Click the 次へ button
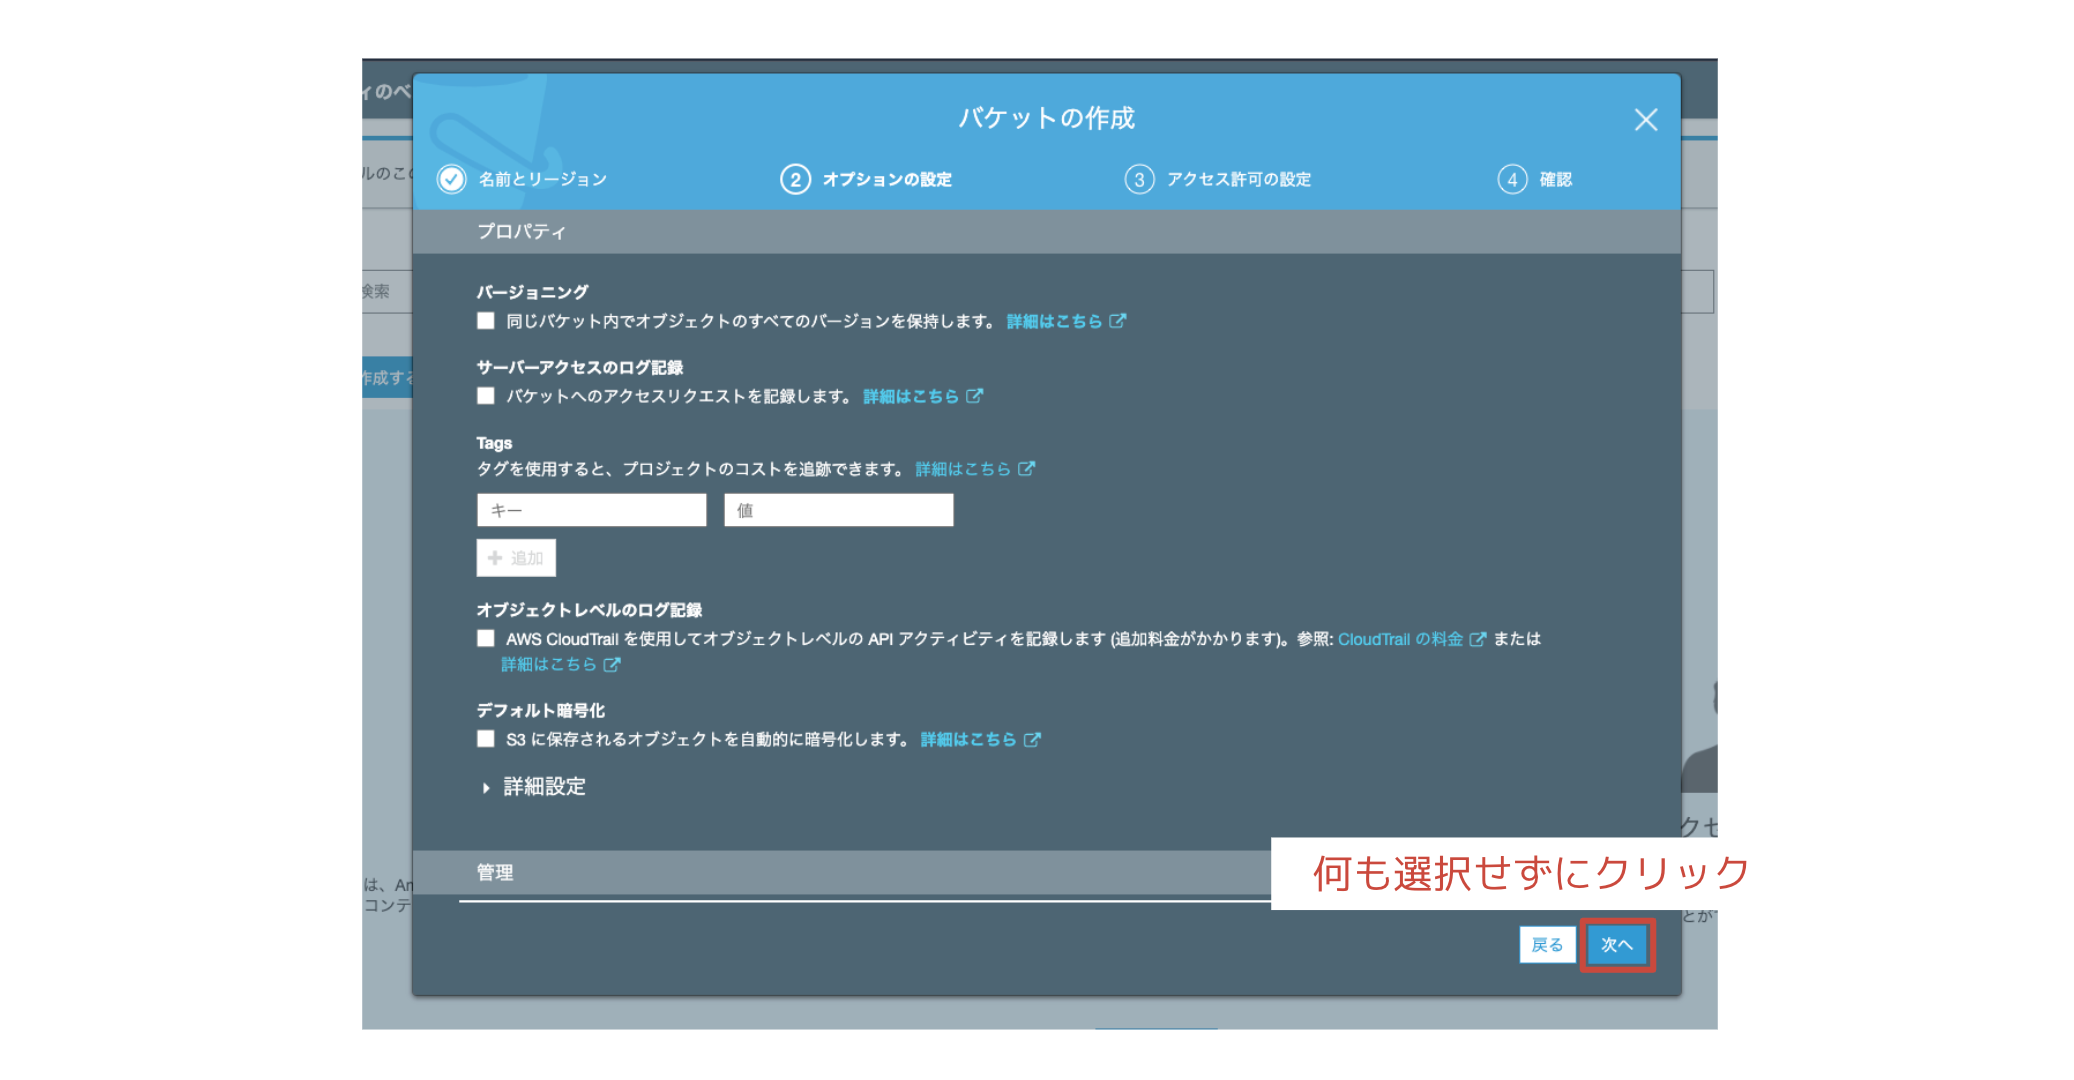 [x=1616, y=945]
